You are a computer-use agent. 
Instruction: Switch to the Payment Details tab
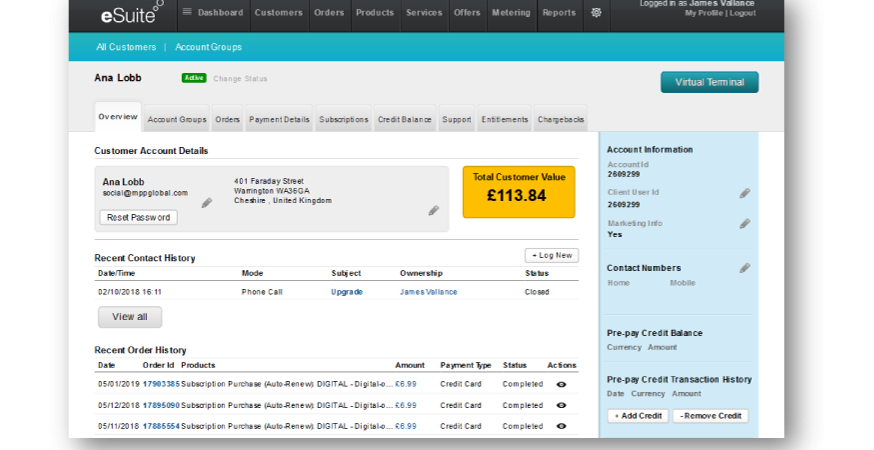(279, 120)
